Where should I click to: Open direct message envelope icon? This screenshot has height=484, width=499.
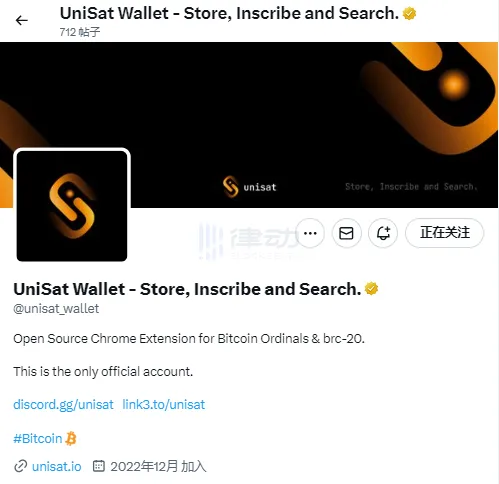point(346,233)
